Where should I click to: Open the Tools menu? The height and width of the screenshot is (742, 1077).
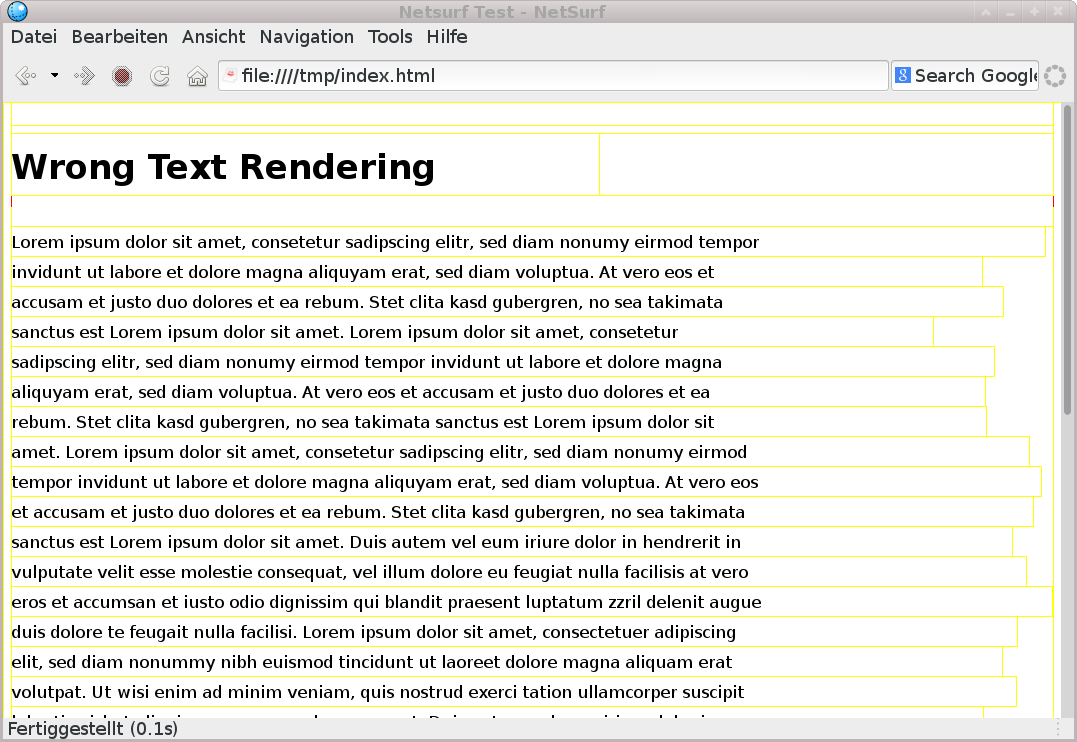tap(390, 37)
